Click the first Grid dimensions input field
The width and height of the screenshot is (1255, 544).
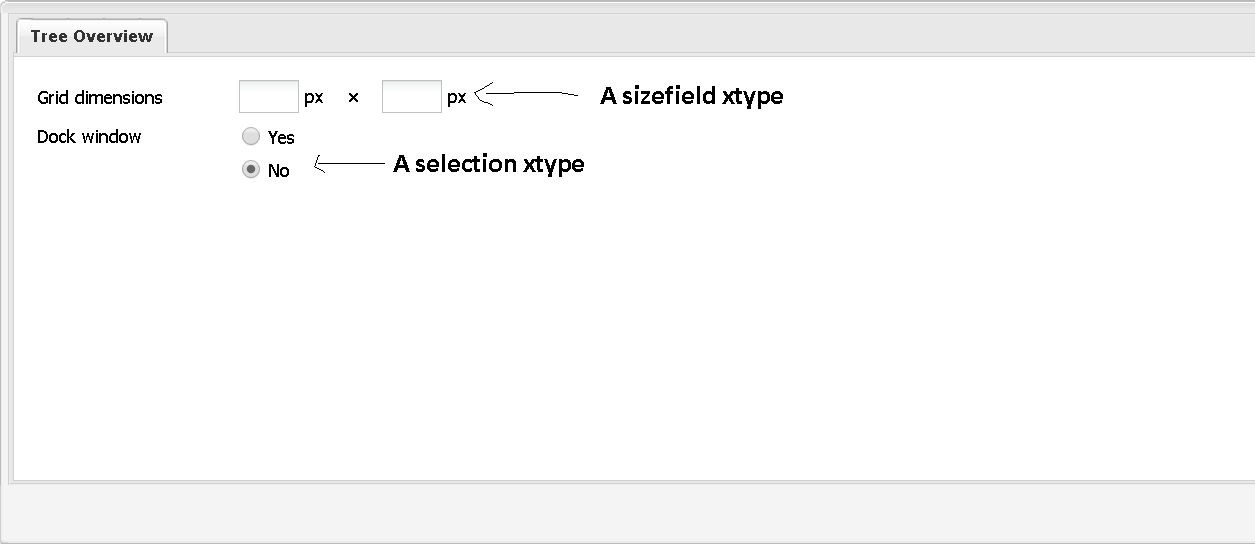click(x=269, y=97)
